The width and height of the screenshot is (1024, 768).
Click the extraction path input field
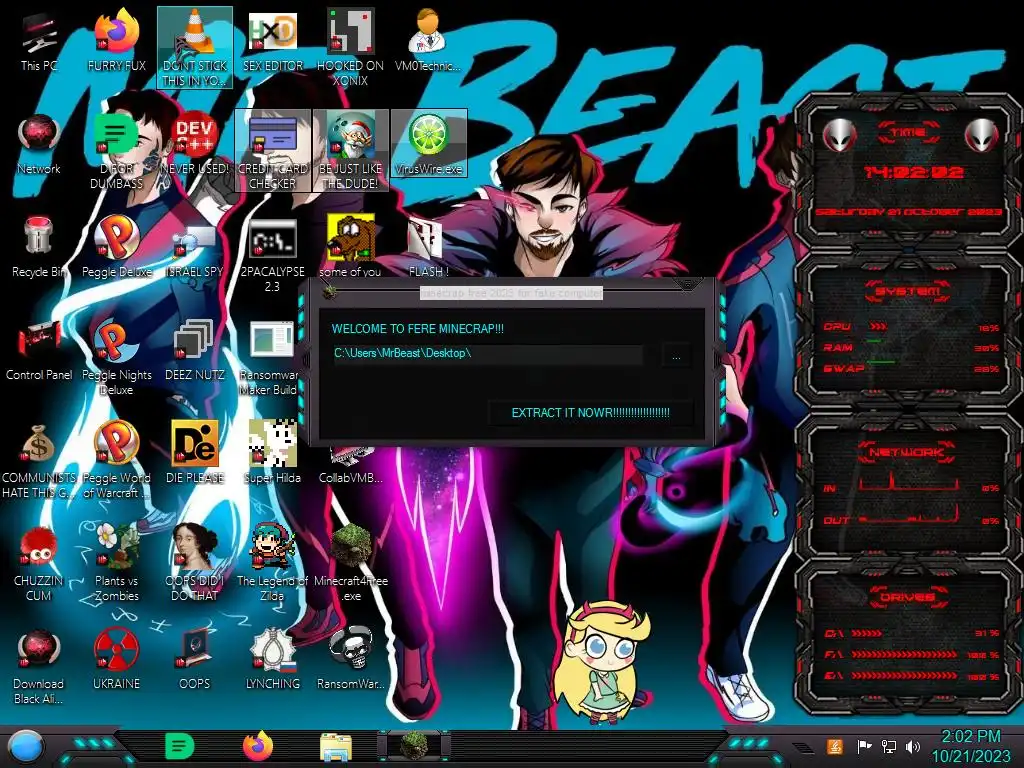point(487,353)
